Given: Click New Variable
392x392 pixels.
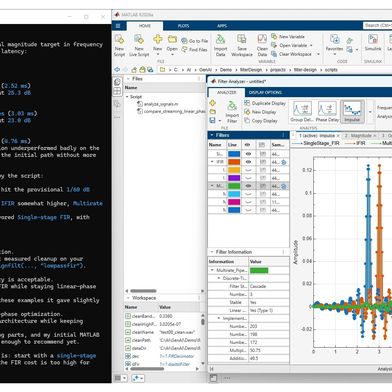Looking at the screenshot, I should [x=288, y=36].
